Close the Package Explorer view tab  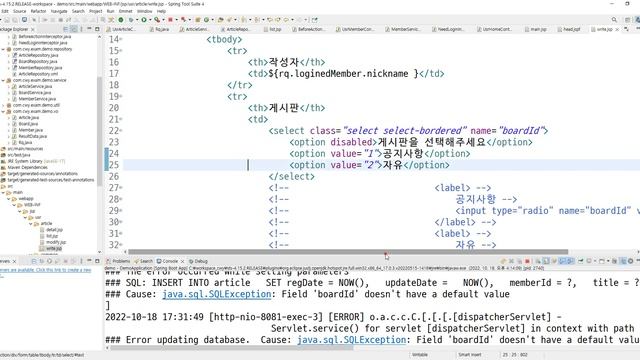coord(33,29)
